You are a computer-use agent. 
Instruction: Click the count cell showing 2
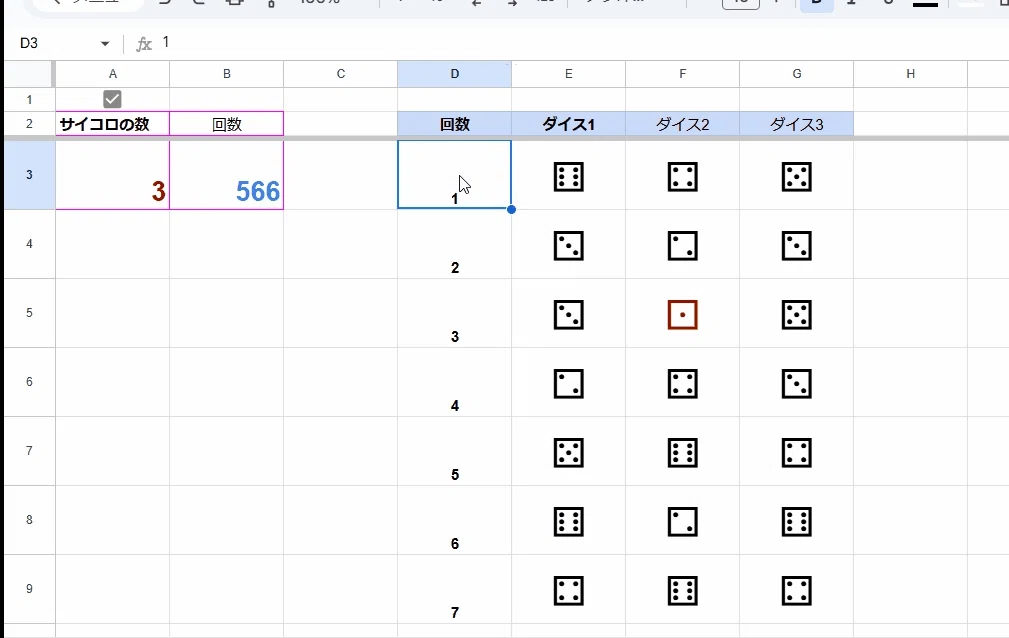tap(454, 244)
